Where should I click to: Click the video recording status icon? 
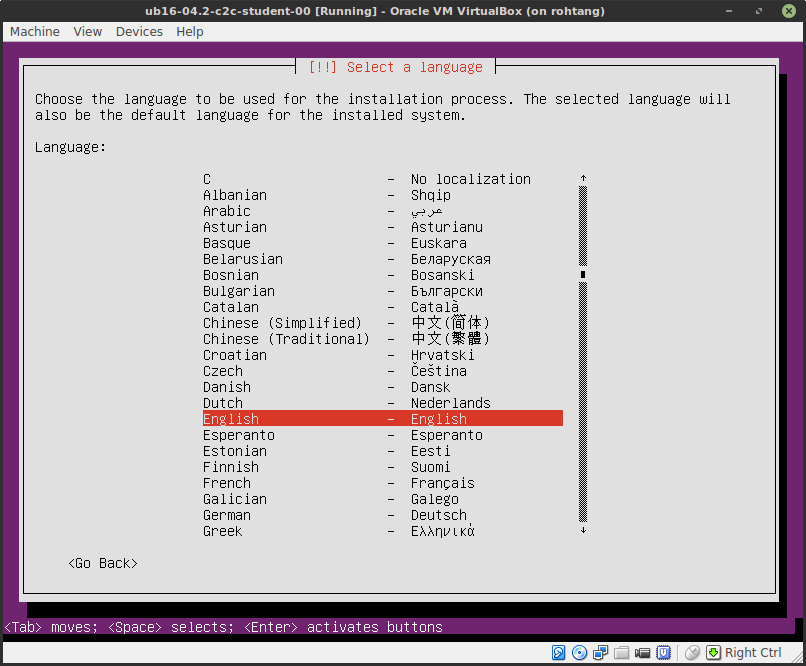(642, 652)
